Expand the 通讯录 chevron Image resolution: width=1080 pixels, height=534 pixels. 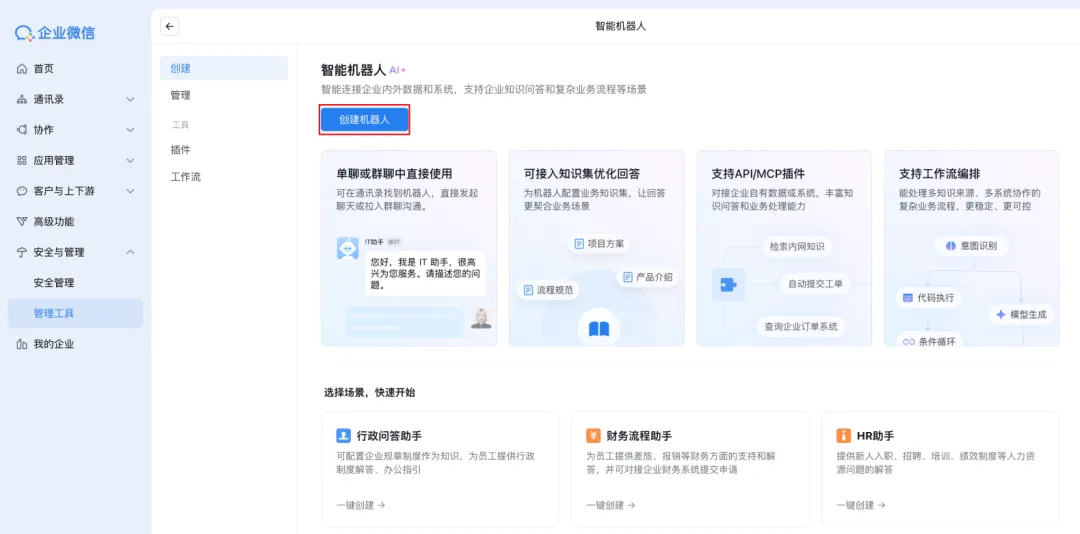[x=130, y=99]
